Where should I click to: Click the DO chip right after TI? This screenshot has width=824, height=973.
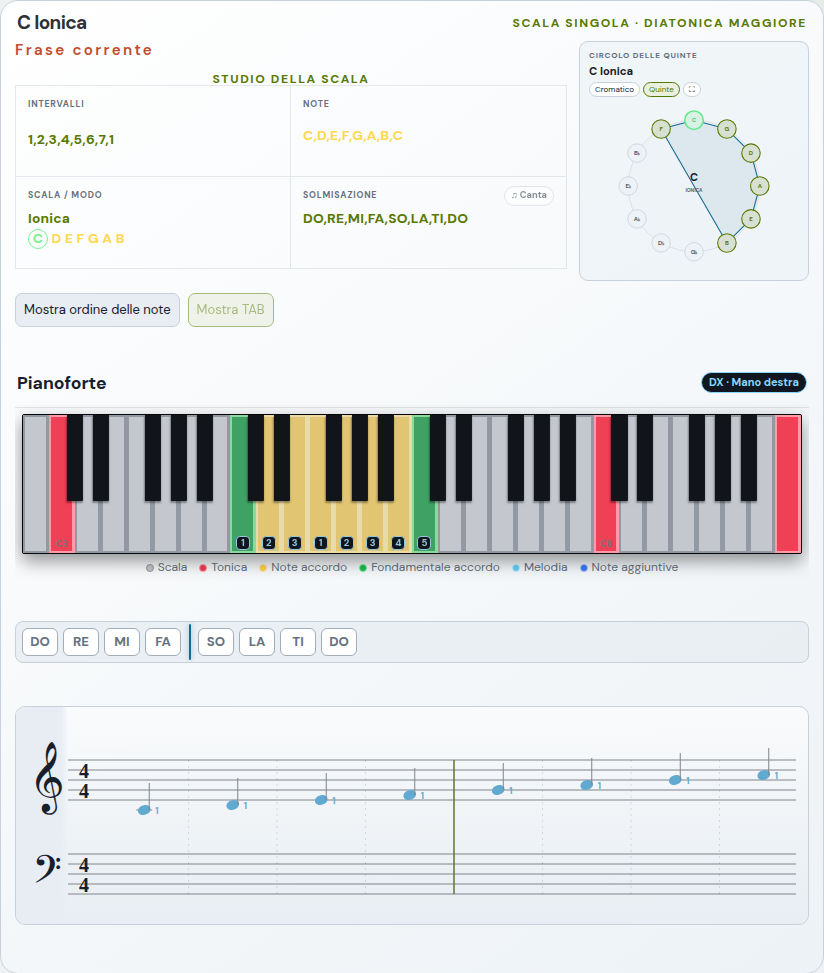339,642
